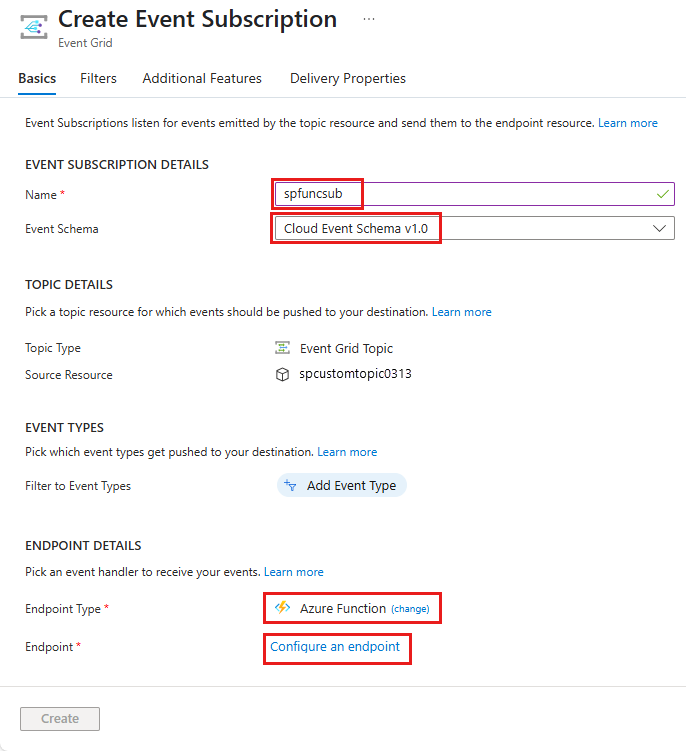
Task: Click the Add Event Type filter icon
Action: tap(291, 486)
